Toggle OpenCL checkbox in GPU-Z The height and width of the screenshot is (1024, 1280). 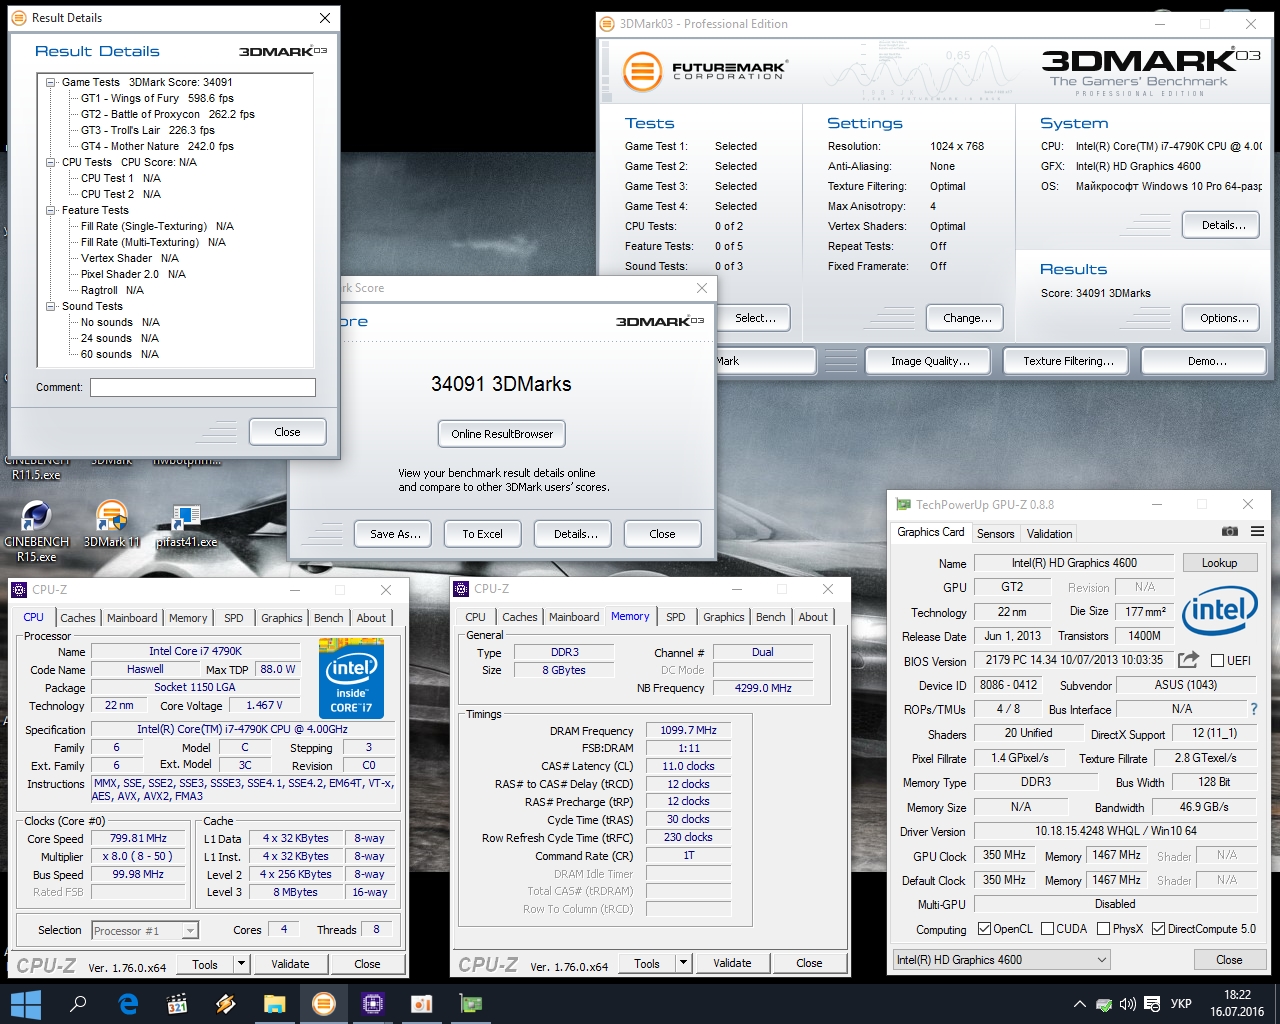(x=984, y=929)
